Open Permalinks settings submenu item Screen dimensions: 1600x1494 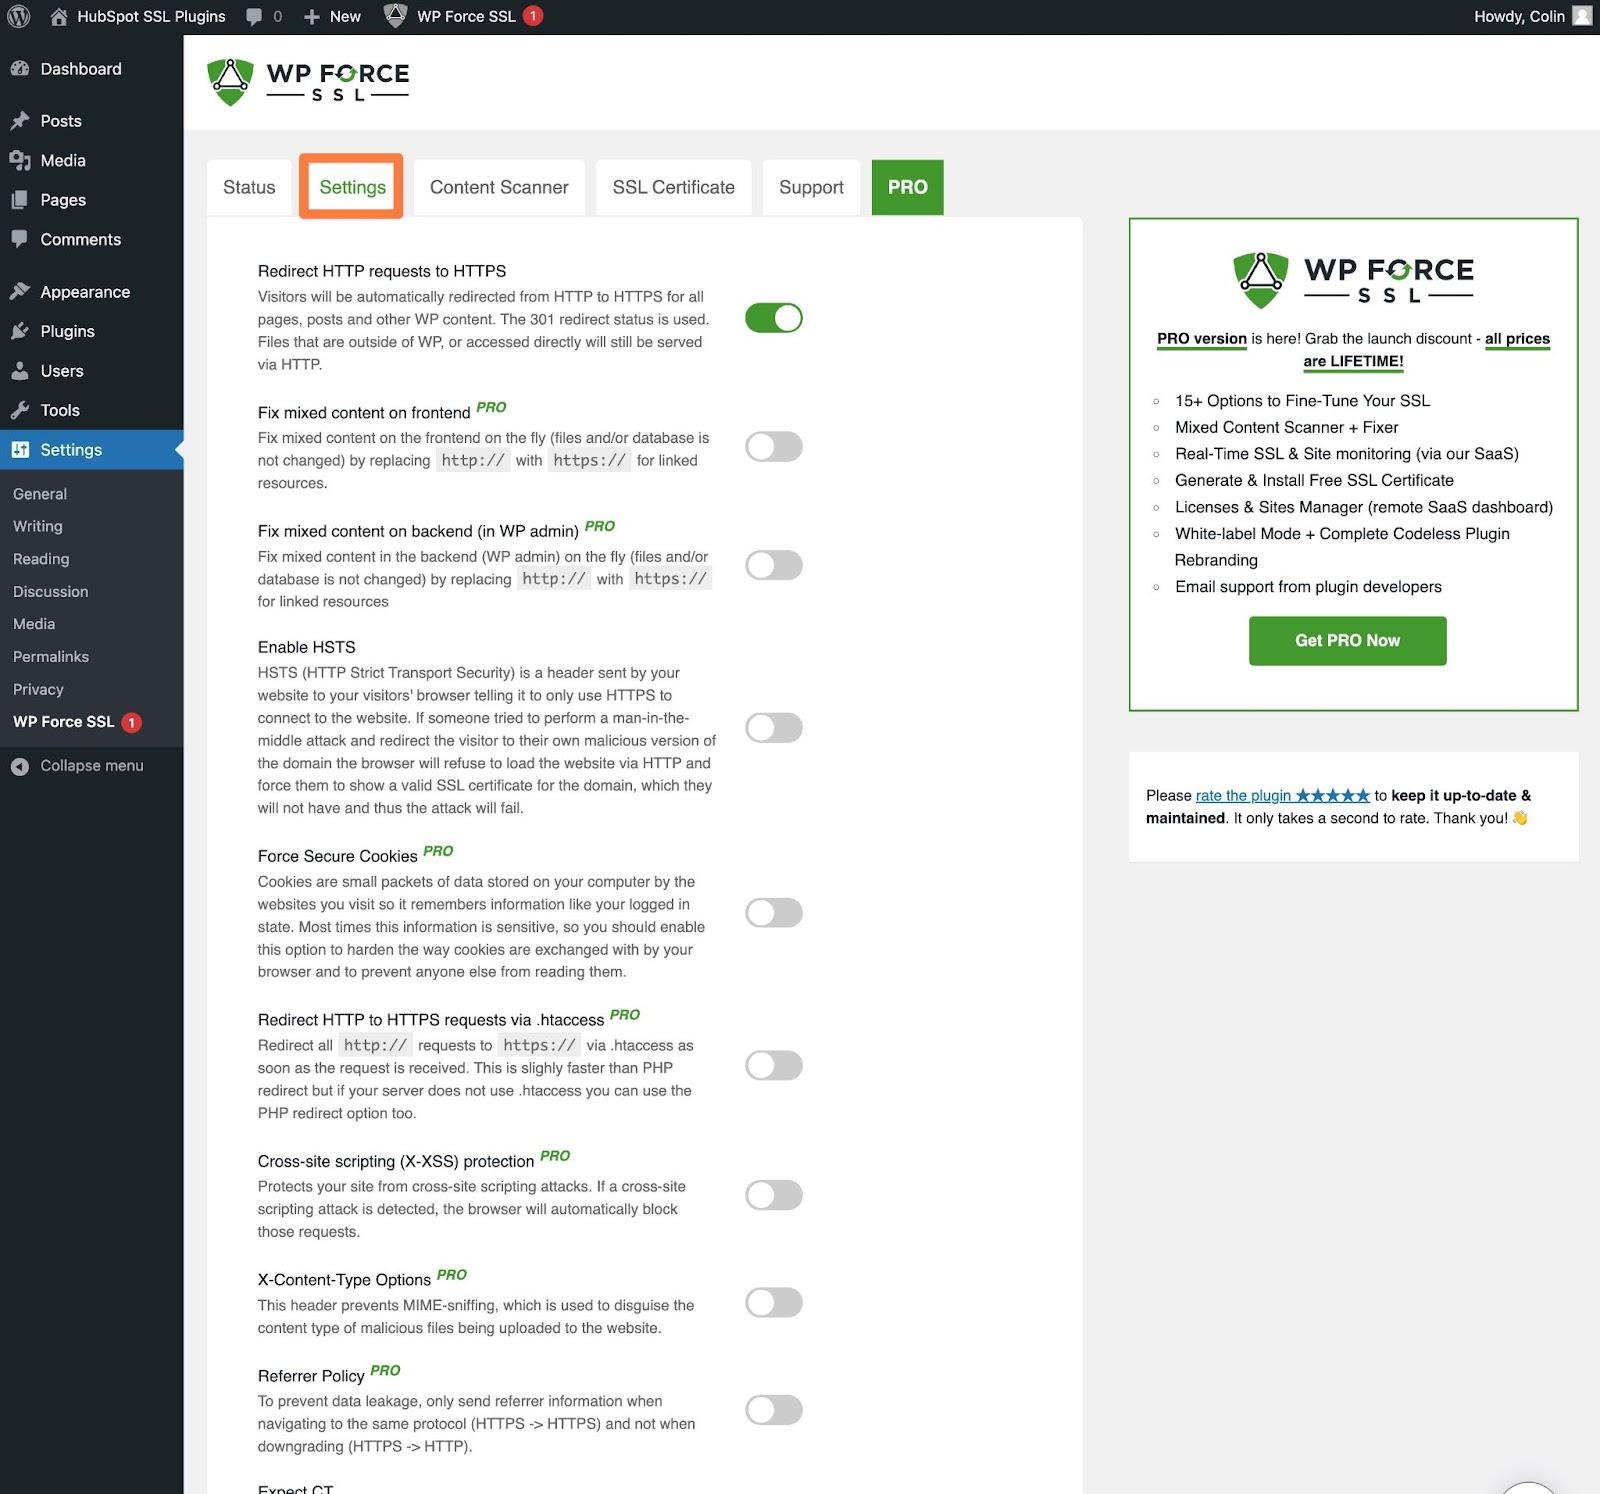tap(51, 657)
